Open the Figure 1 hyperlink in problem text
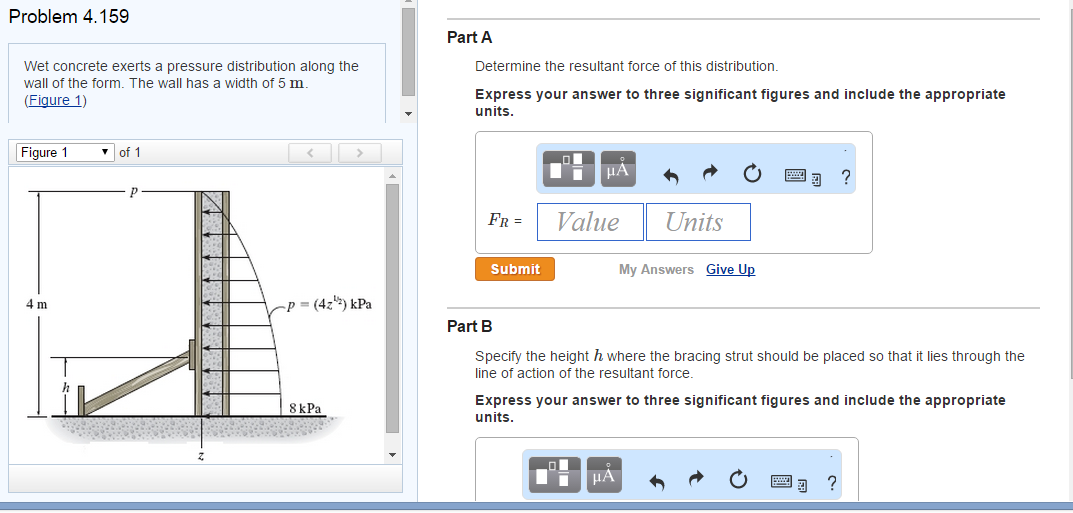This screenshot has height=513, width=1073. pos(55,101)
